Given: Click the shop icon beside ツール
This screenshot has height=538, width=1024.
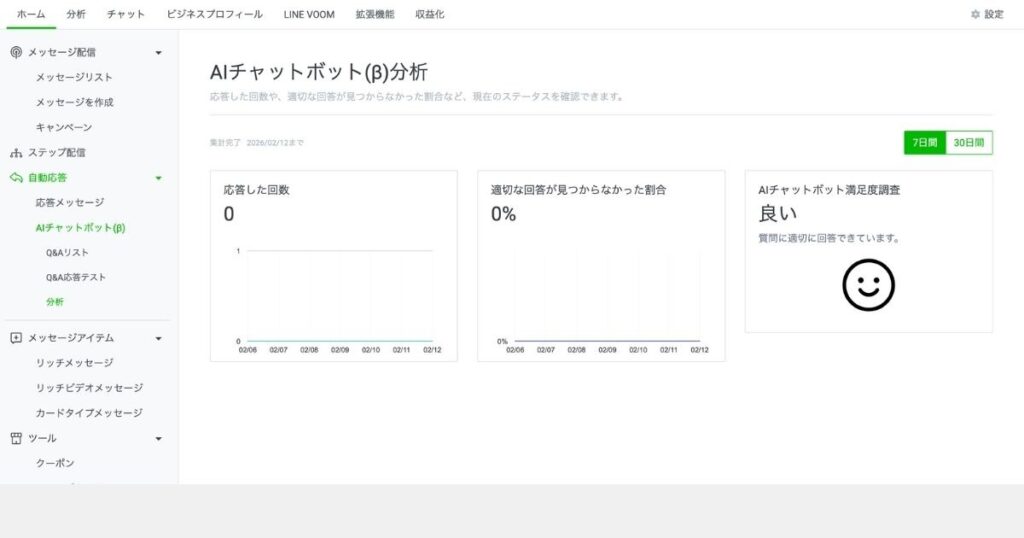Looking at the screenshot, I should [16, 438].
